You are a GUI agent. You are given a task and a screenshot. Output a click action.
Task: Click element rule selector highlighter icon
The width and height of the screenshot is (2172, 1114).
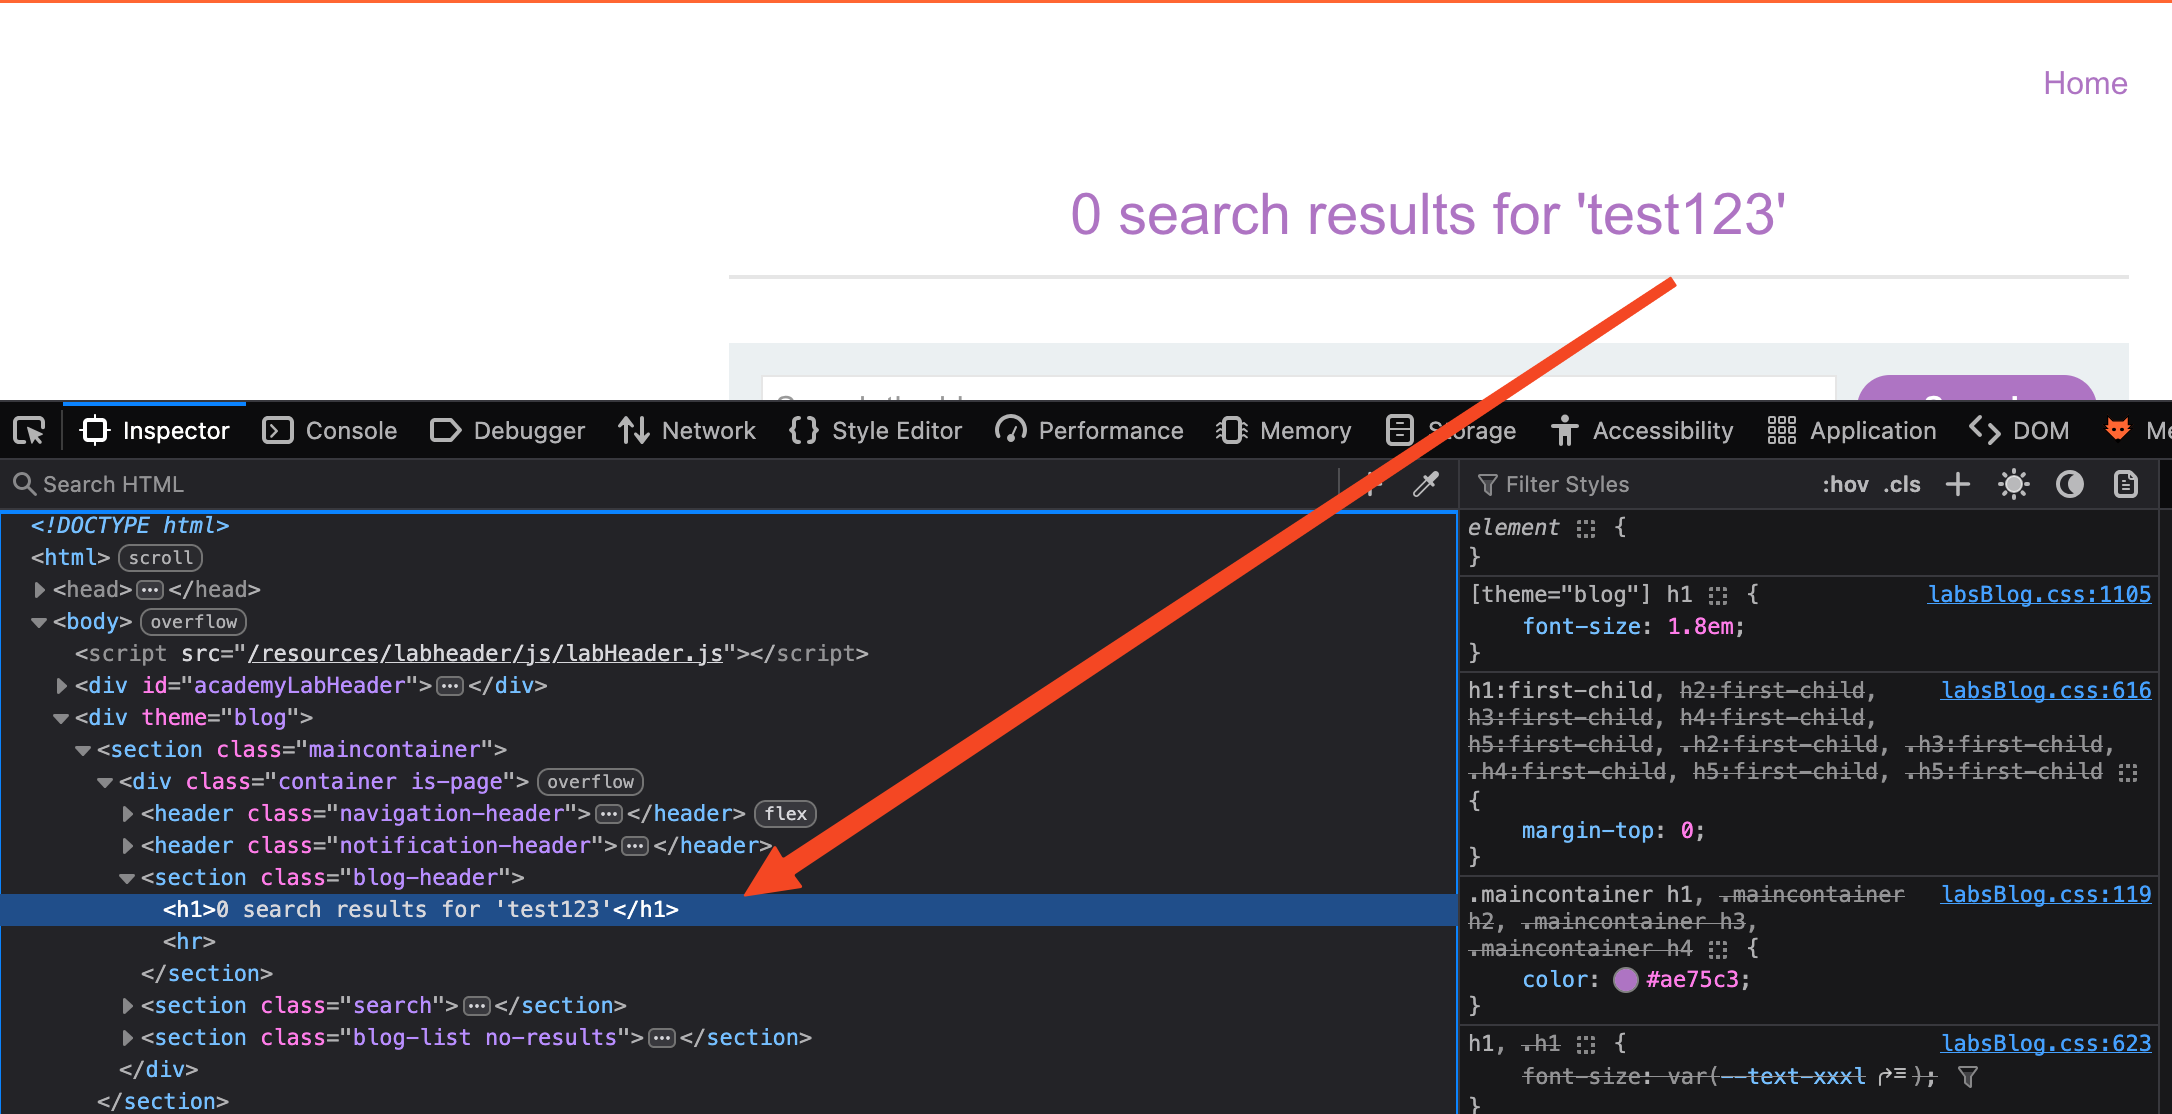click(1586, 528)
